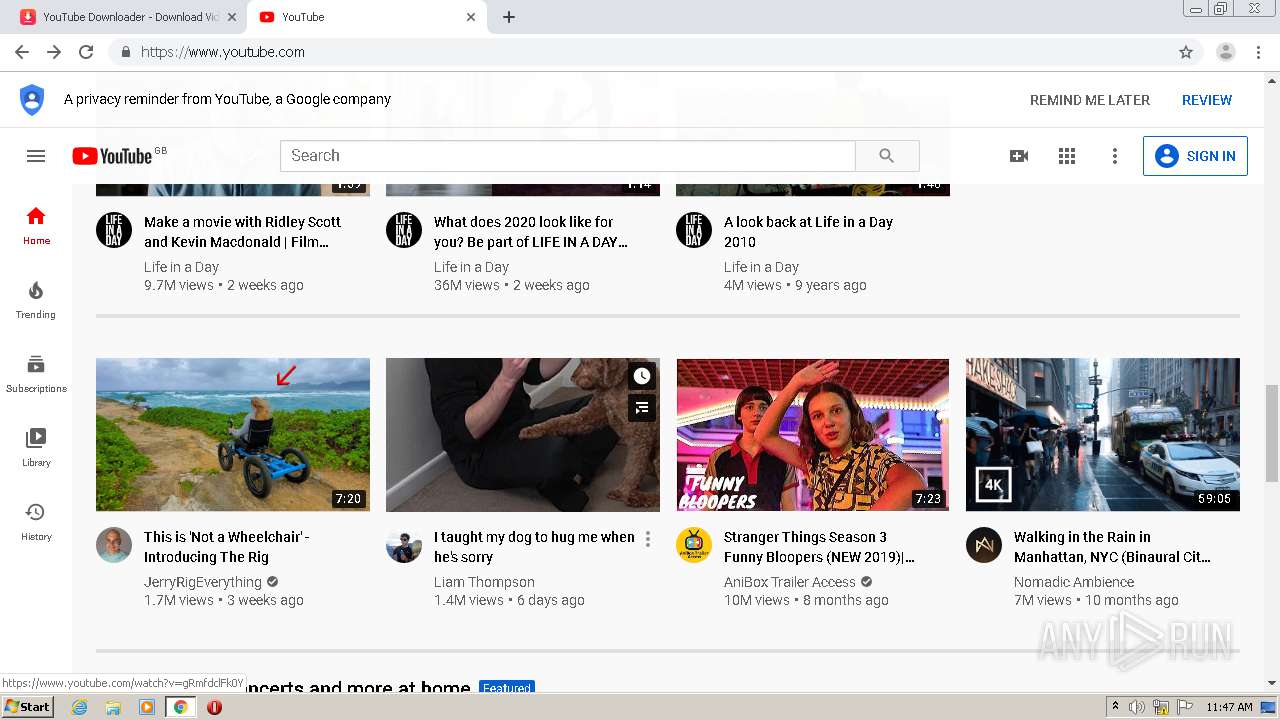Open Internet Explorer from taskbar
This screenshot has height=720, width=1280.
(79, 707)
